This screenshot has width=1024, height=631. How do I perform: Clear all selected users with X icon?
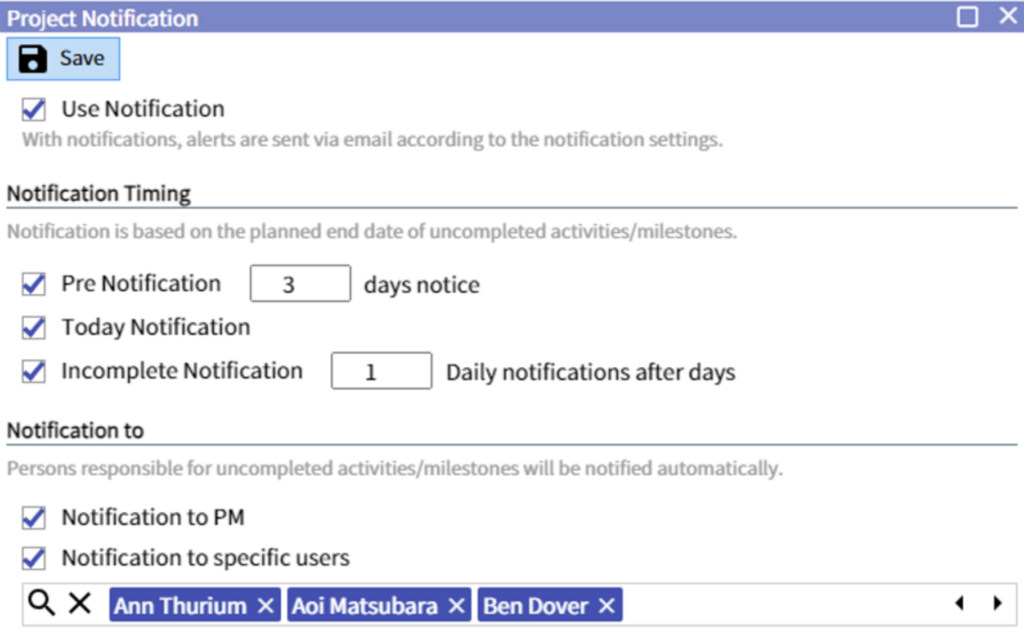click(80, 603)
